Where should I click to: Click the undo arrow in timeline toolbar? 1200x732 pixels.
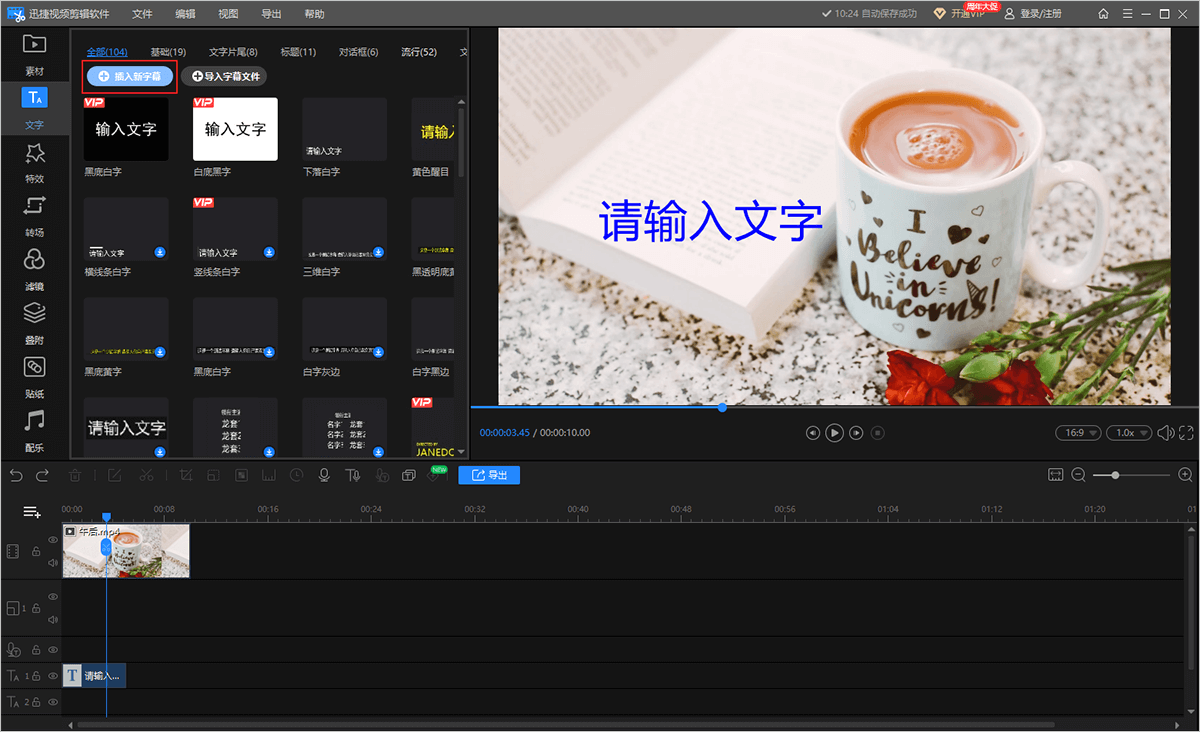click(15, 475)
